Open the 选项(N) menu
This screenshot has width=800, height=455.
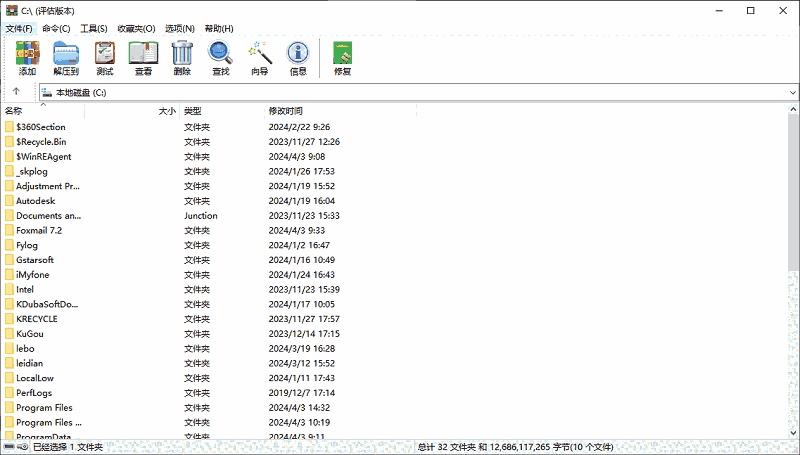[180, 29]
